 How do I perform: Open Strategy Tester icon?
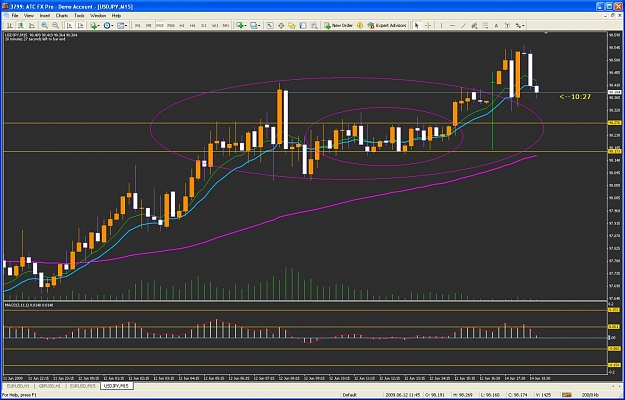click(314, 25)
